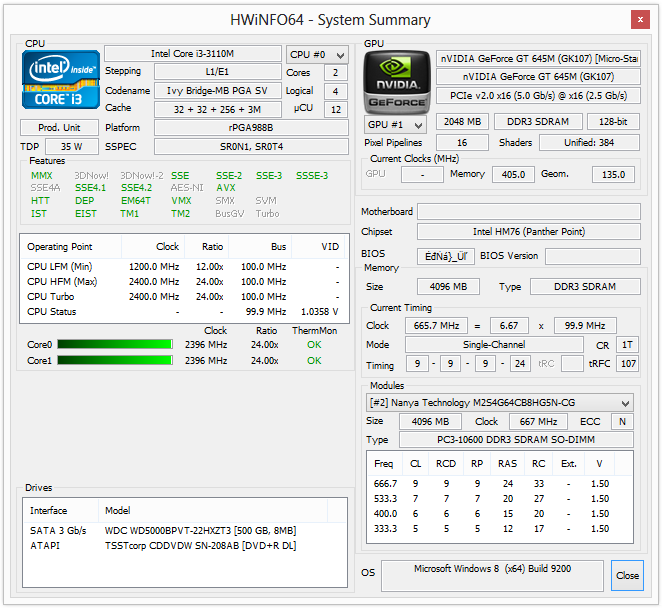Select the 400.0 frequency timing row
This screenshot has width=662, height=608.
point(499,513)
